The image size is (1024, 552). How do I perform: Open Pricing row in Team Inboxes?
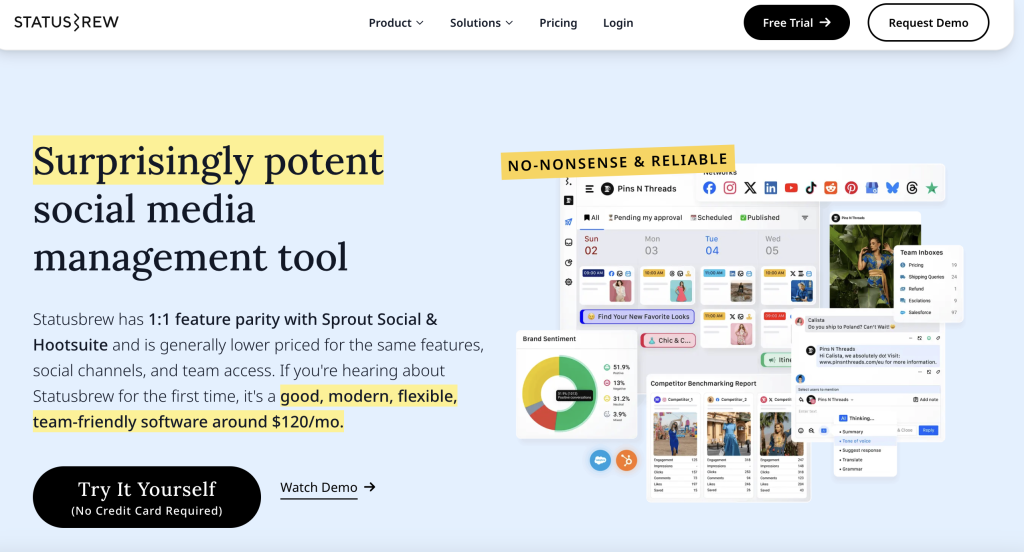click(928, 265)
